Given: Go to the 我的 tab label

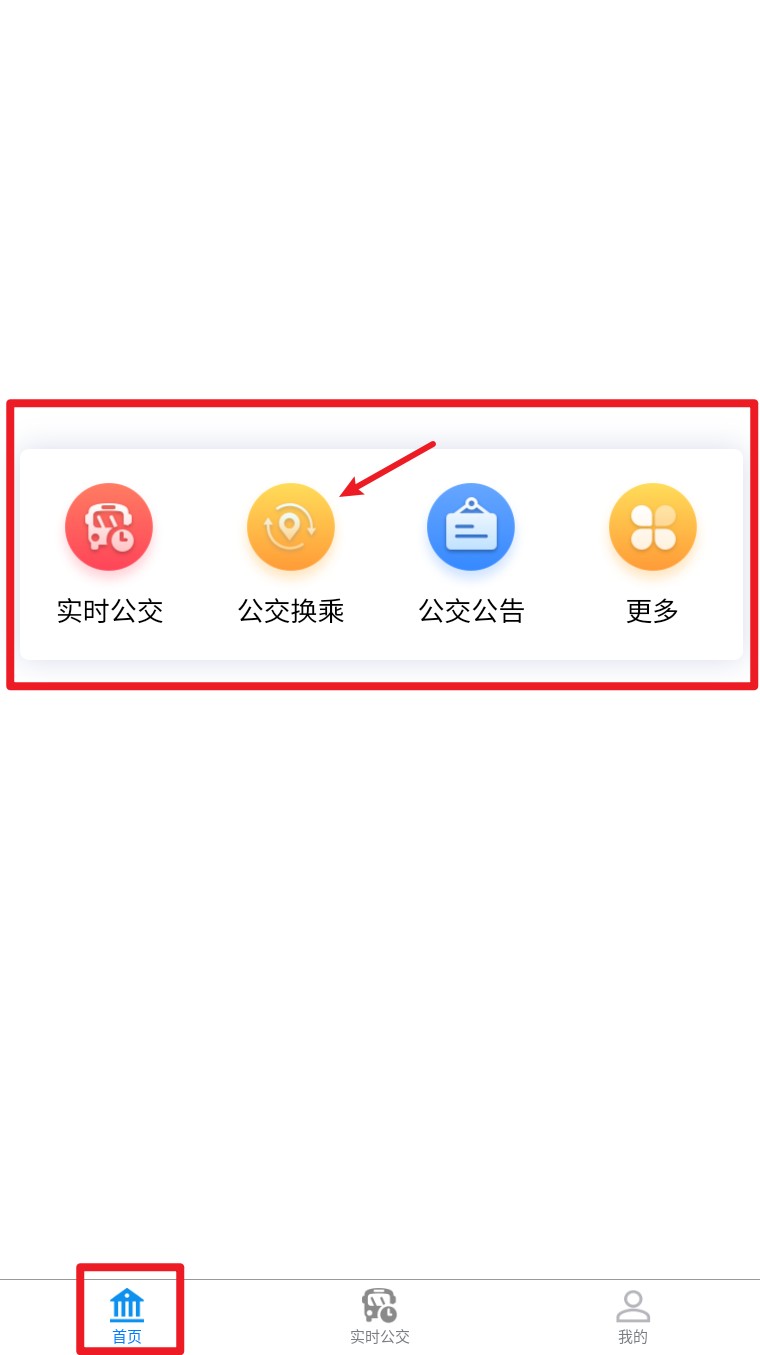Looking at the screenshot, I should point(633,1337).
